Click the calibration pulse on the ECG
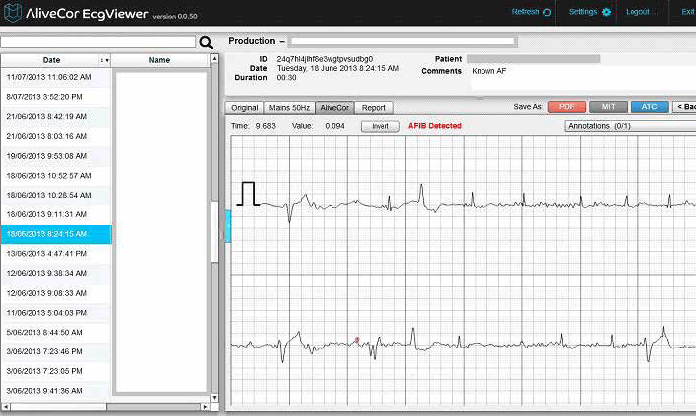Image resolution: width=696 pixels, height=416 pixels. coord(248,194)
